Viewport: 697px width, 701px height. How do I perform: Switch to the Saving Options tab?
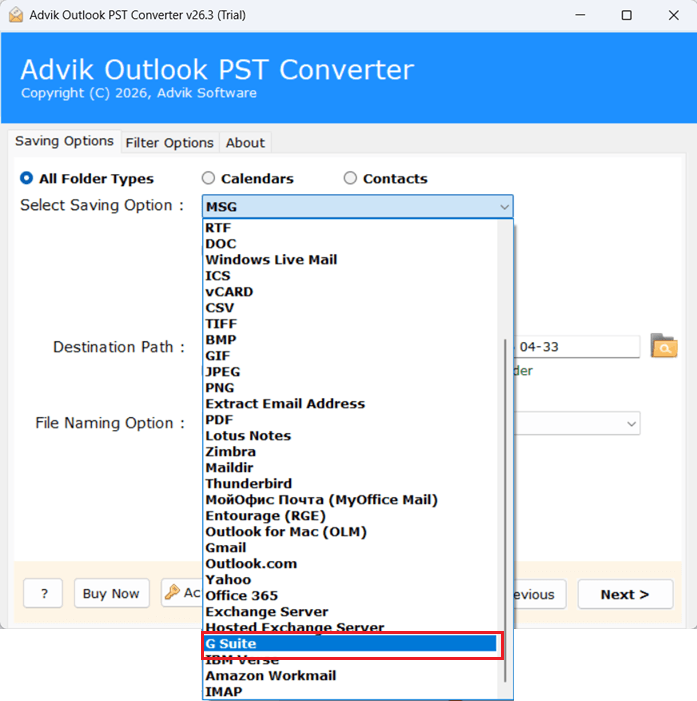[64, 141]
